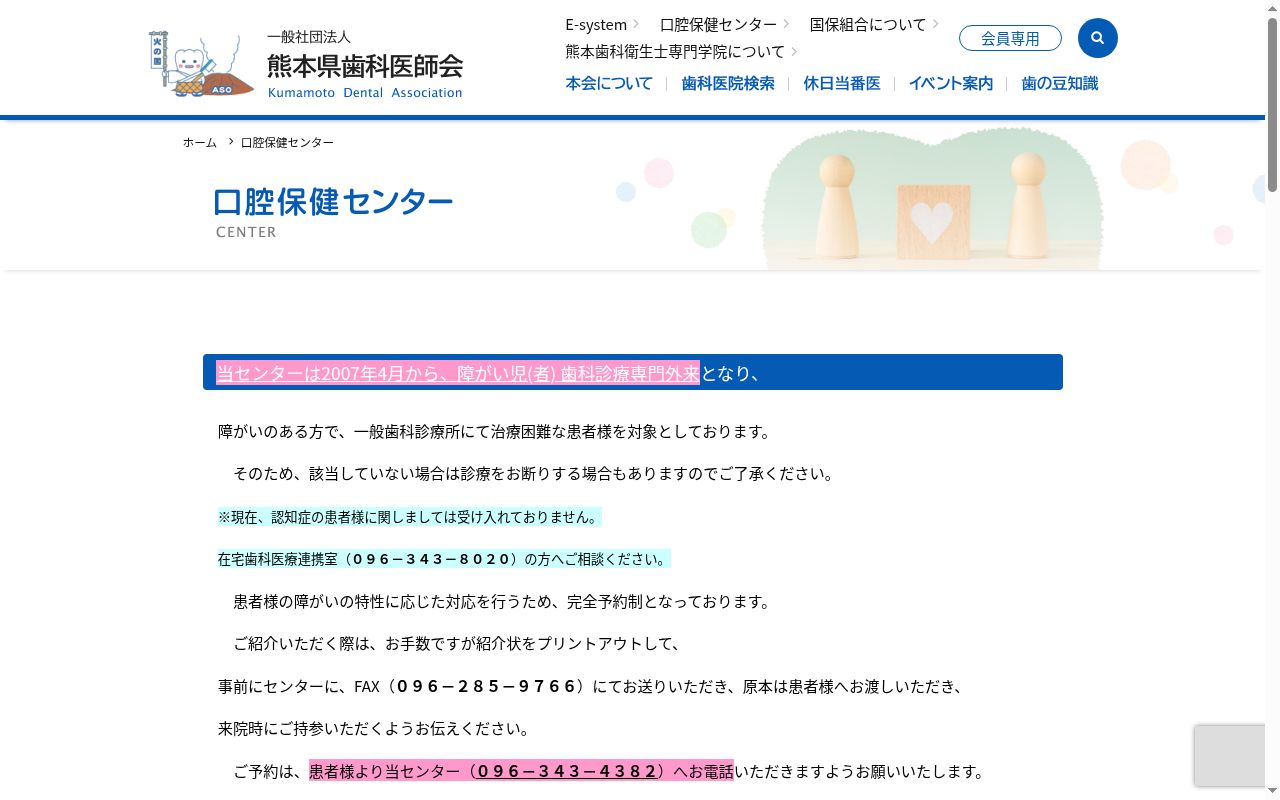Click the 熊本県歯科医師会 site title text

click(365, 66)
